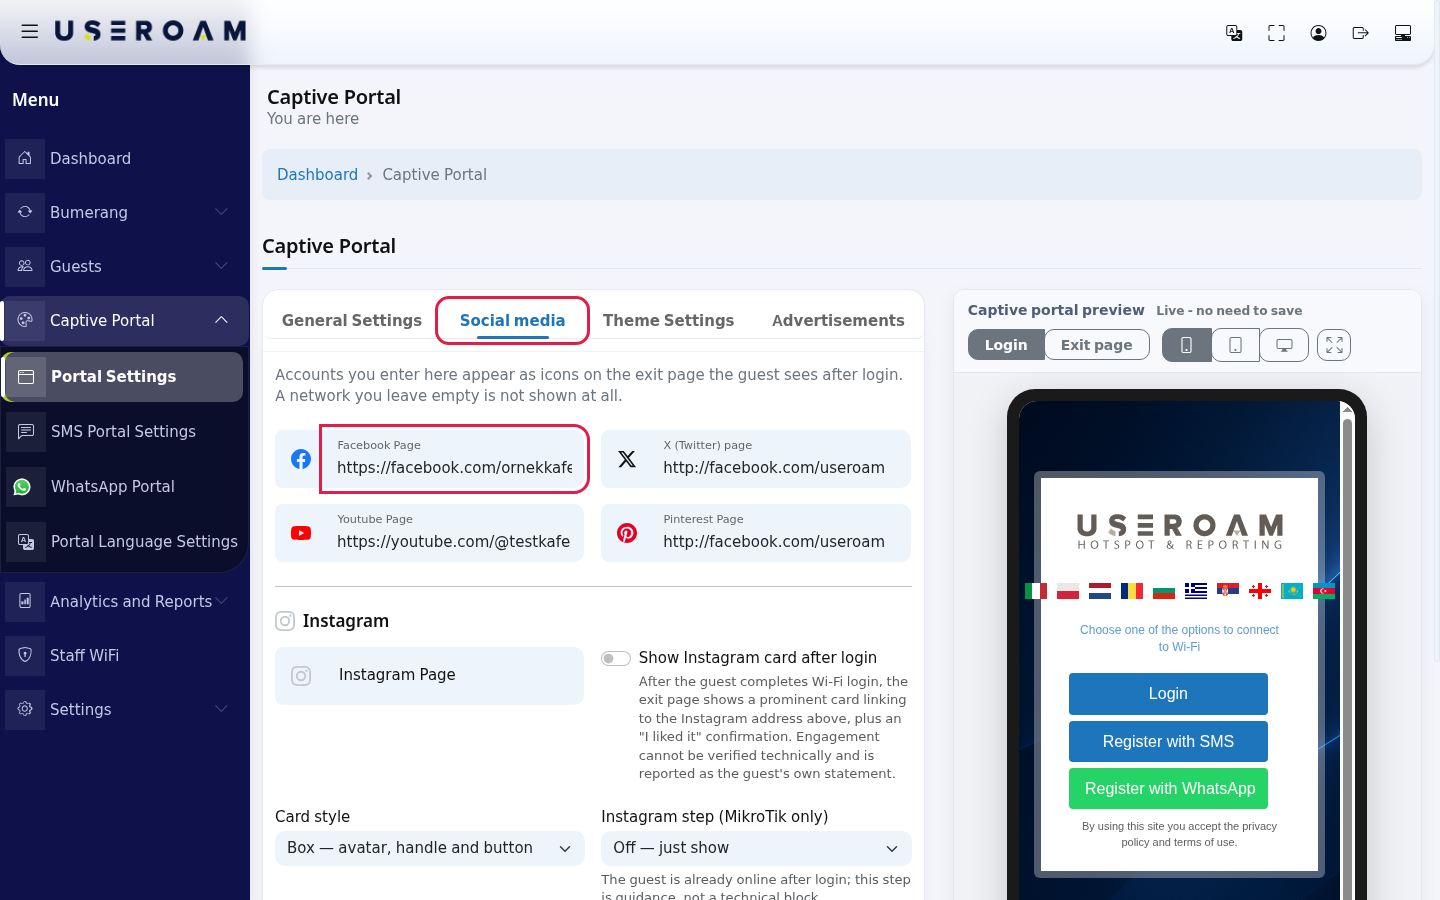The height and width of the screenshot is (900, 1440).
Task: Collapse the Captive Portal sidebar menu
Action: click(124, 320)
